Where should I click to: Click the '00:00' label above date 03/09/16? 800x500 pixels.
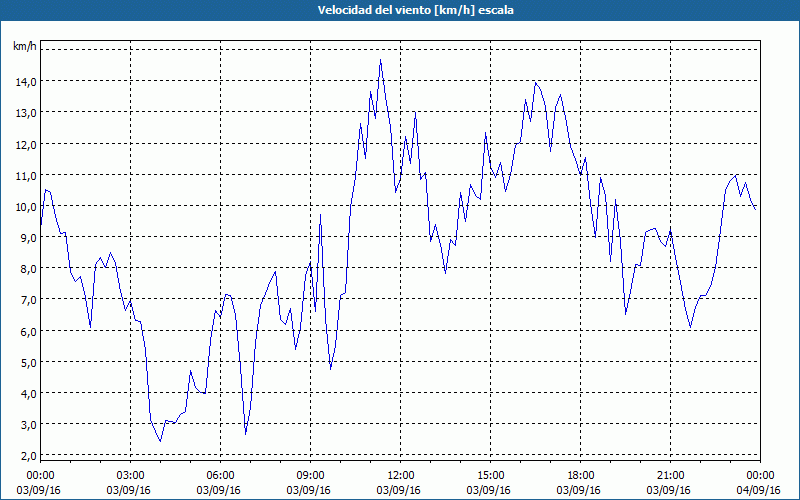click(40, 476)
